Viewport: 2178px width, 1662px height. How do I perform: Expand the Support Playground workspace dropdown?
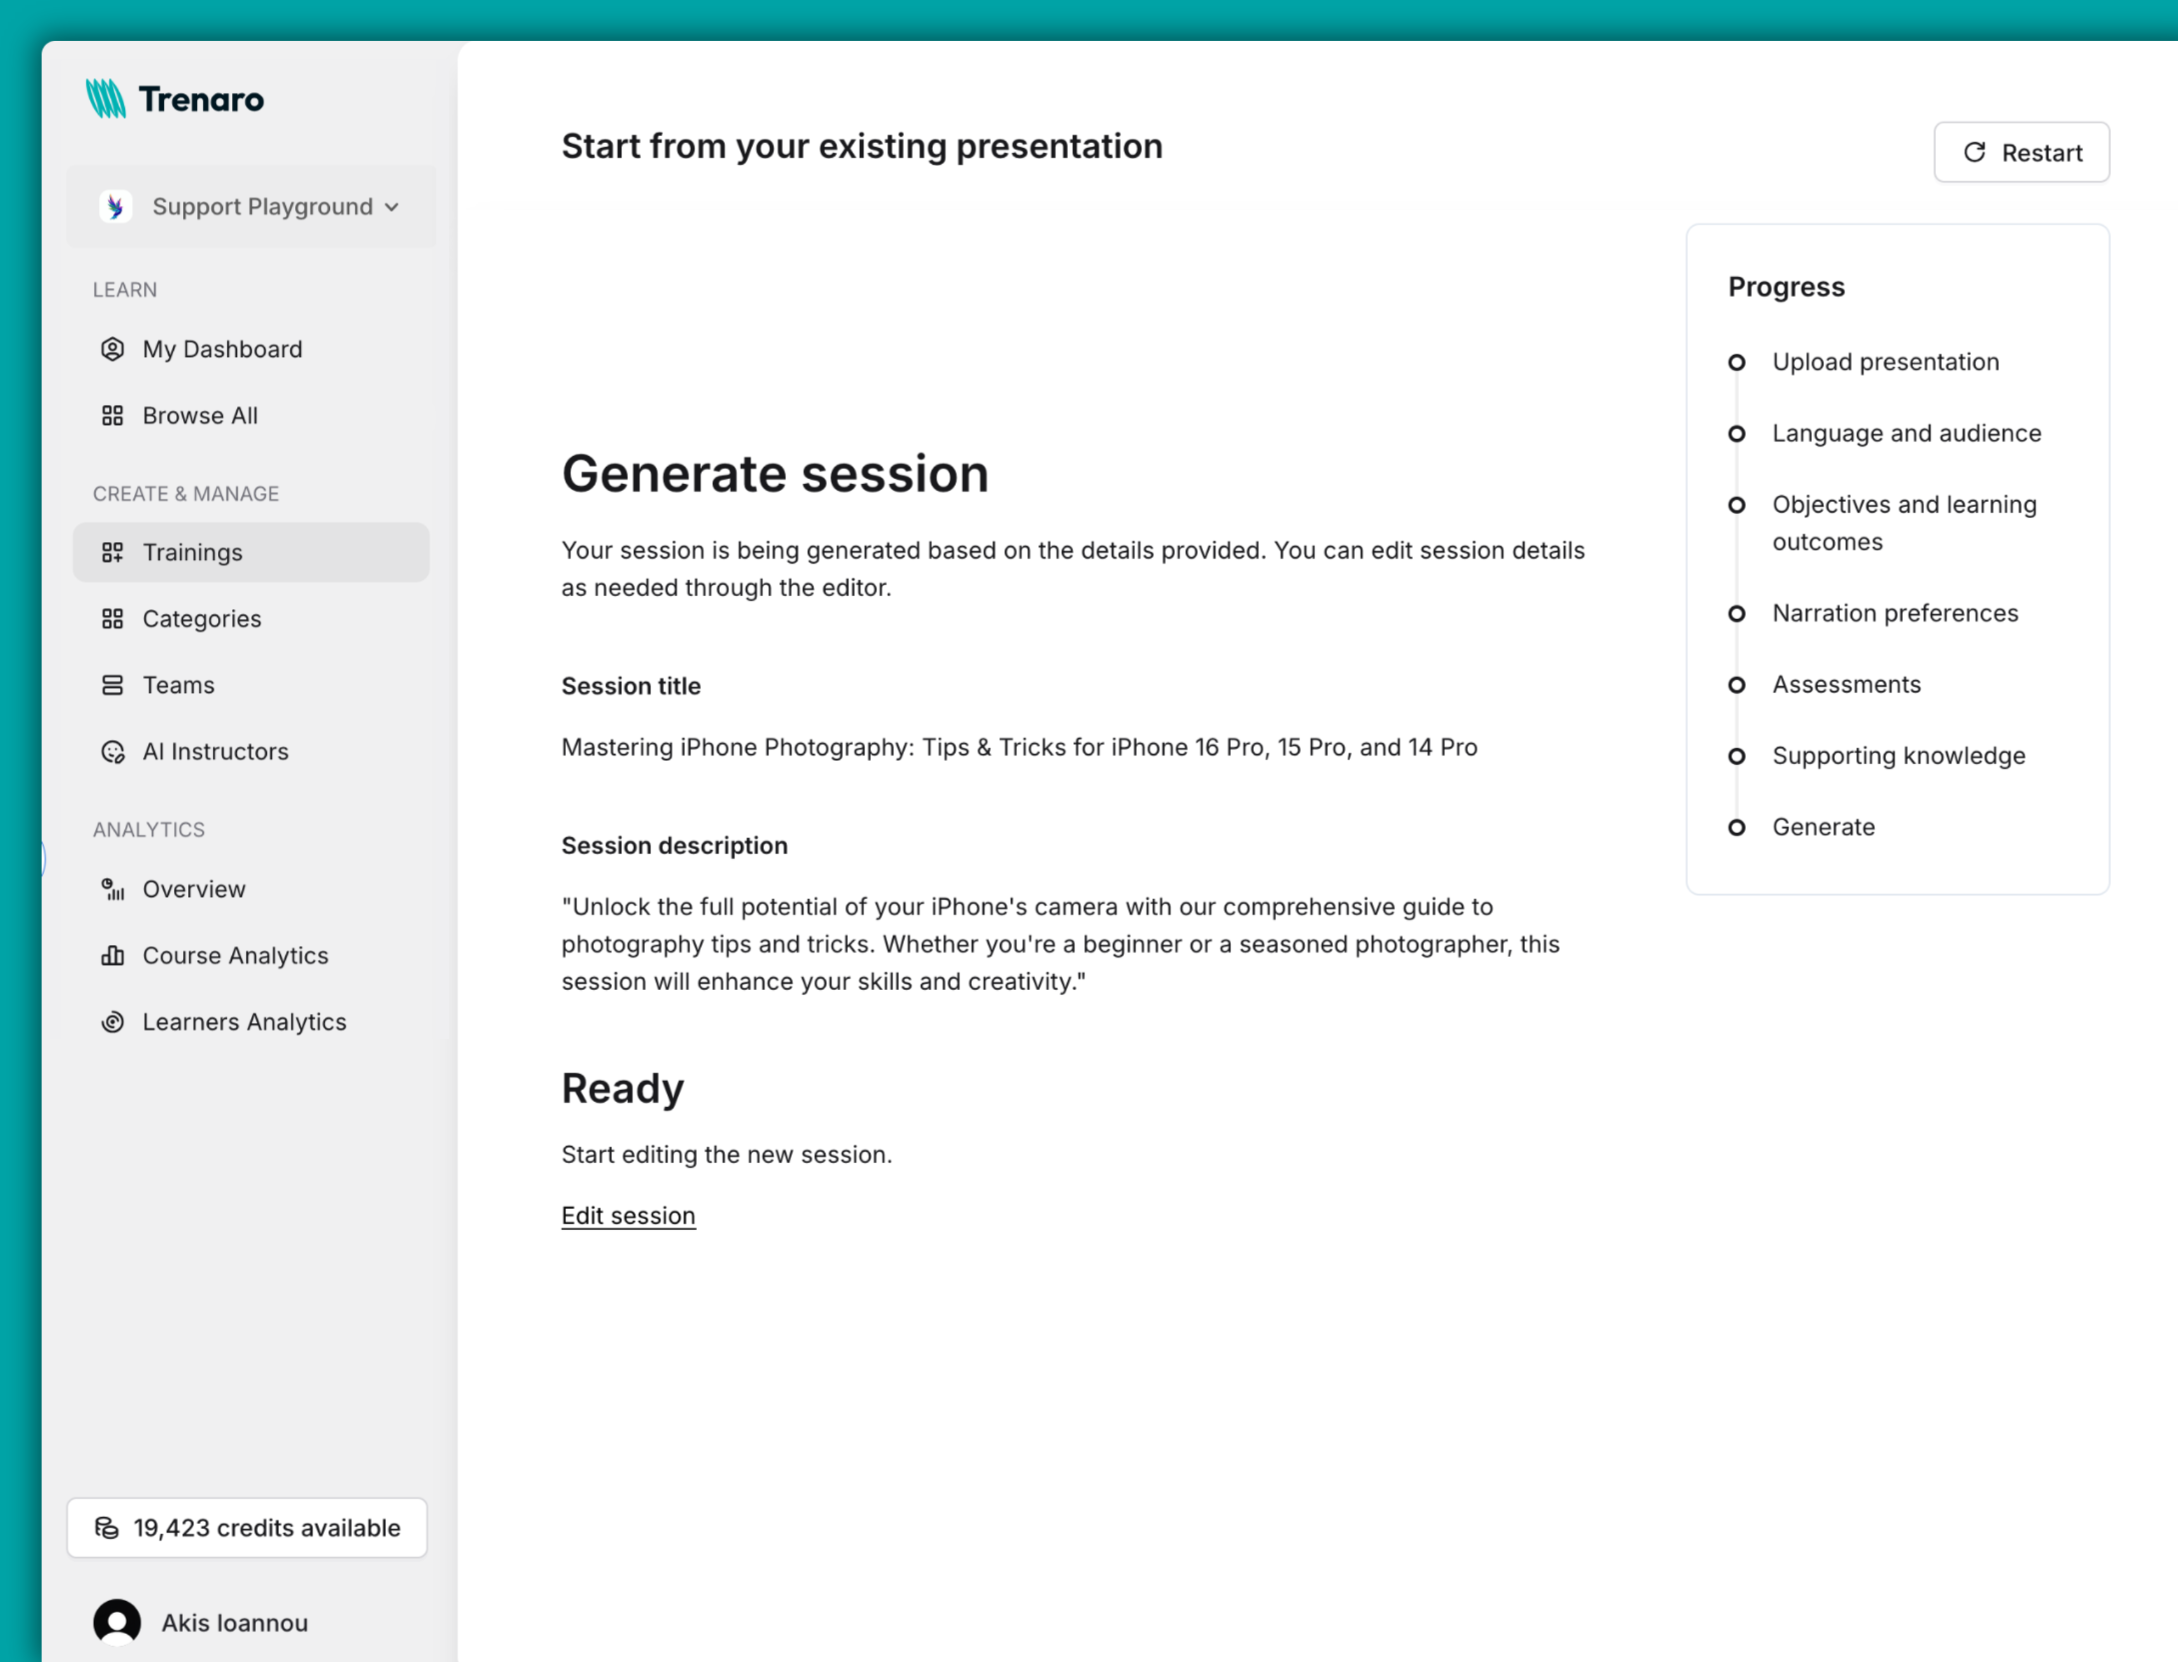point(392,207)
